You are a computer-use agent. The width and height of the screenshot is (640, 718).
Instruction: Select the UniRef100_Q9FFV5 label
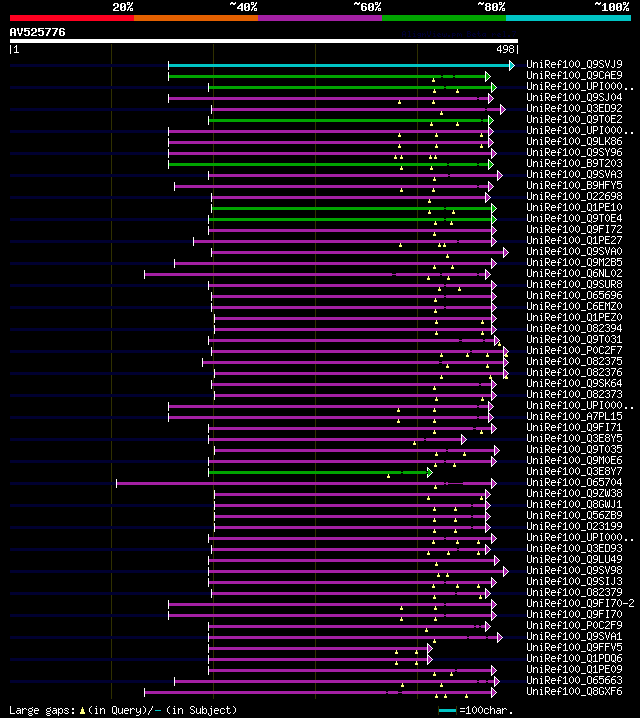(574, 647)
